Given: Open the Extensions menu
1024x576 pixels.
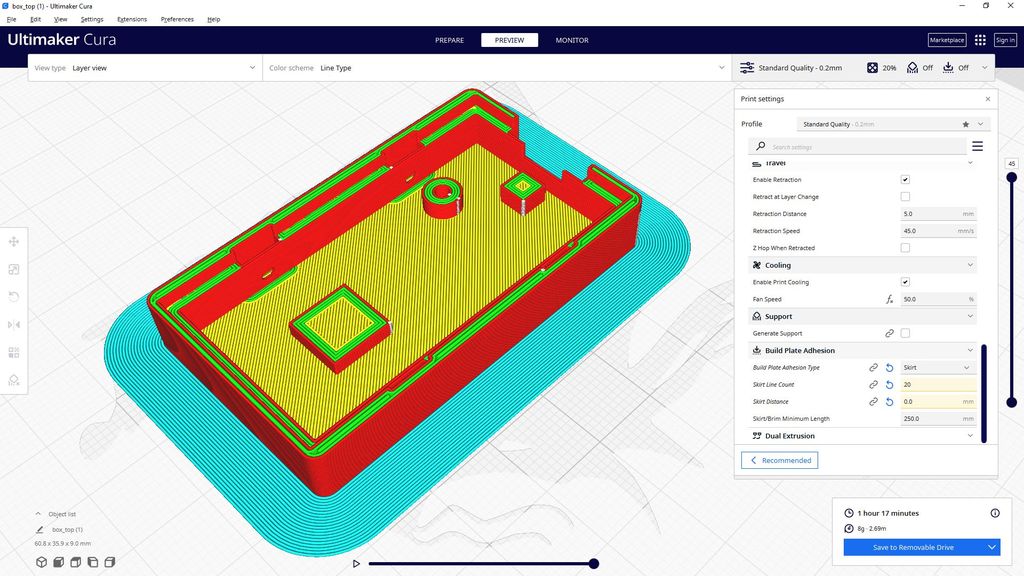Looking at the screenshot, I should 131,18.
